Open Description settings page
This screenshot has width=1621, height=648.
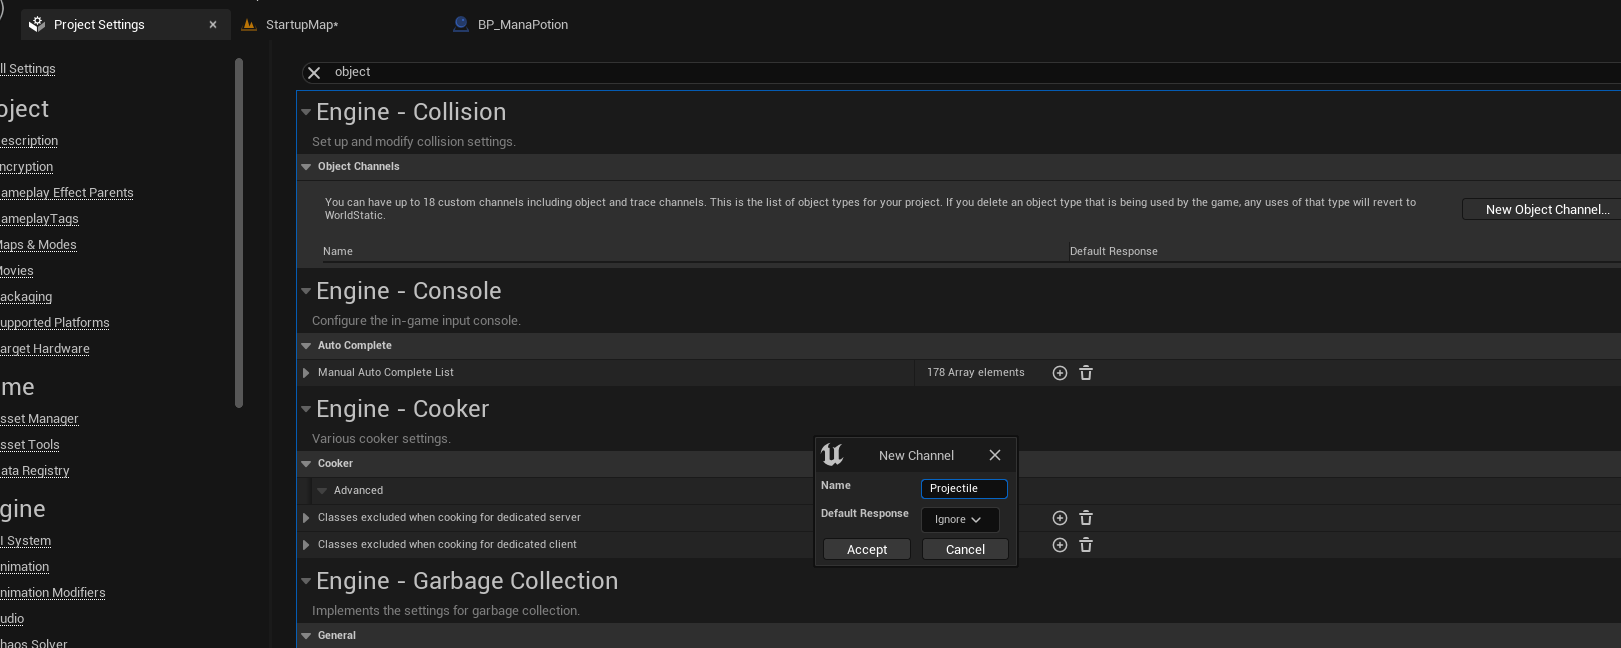29,141
